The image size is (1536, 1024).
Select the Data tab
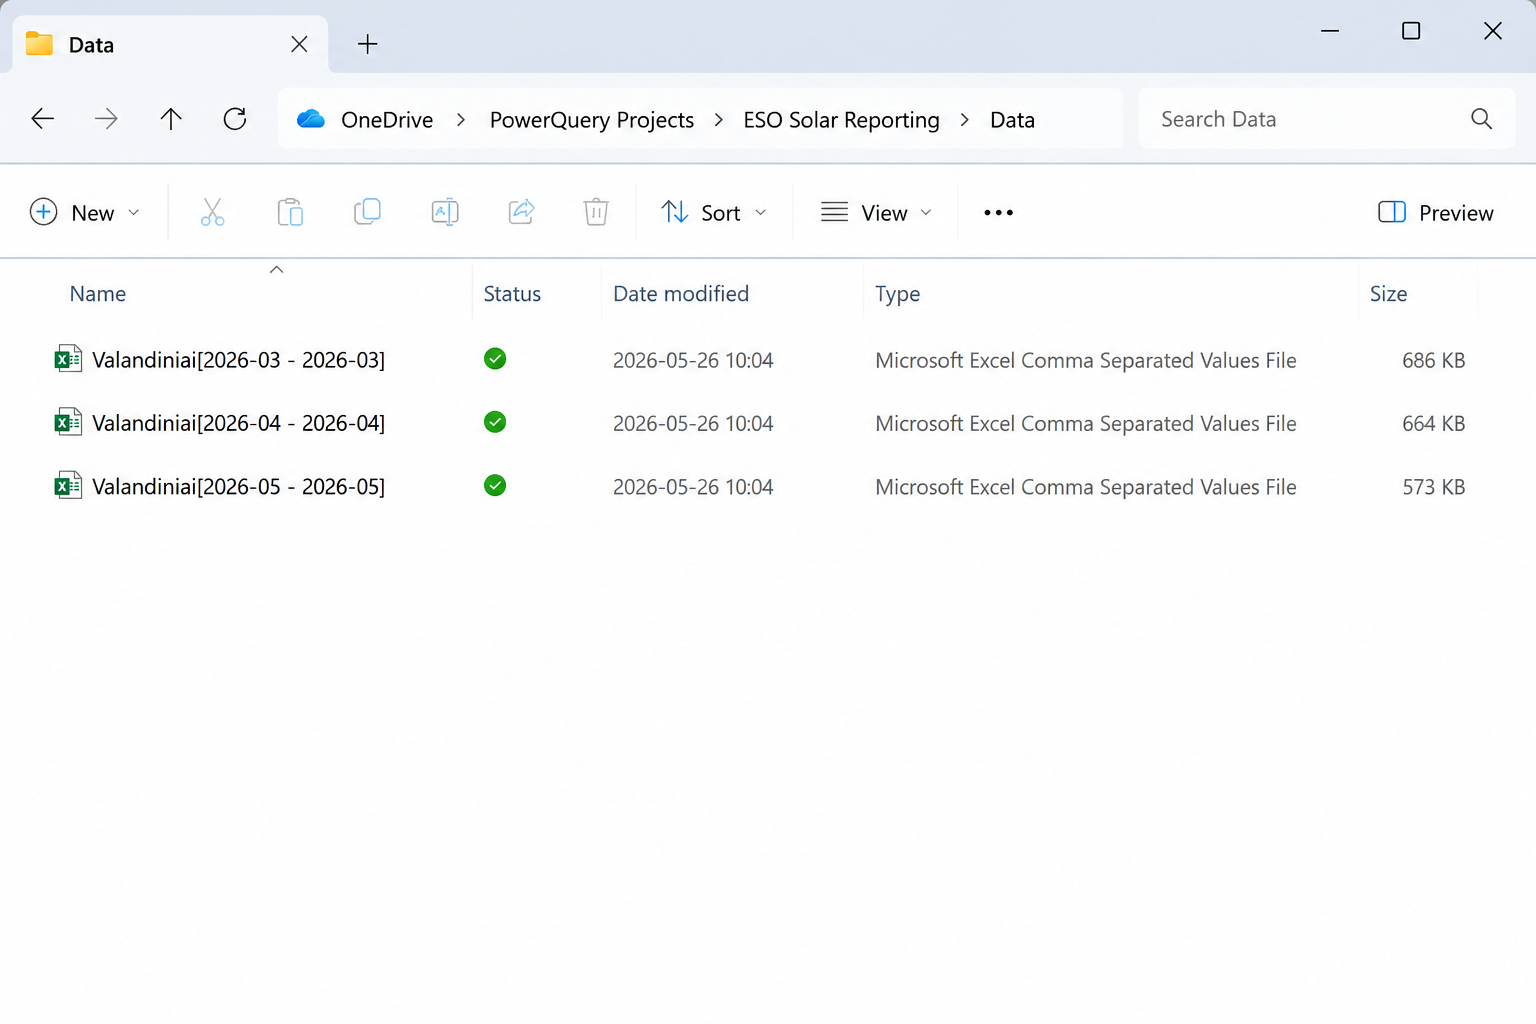coord(170,44)
